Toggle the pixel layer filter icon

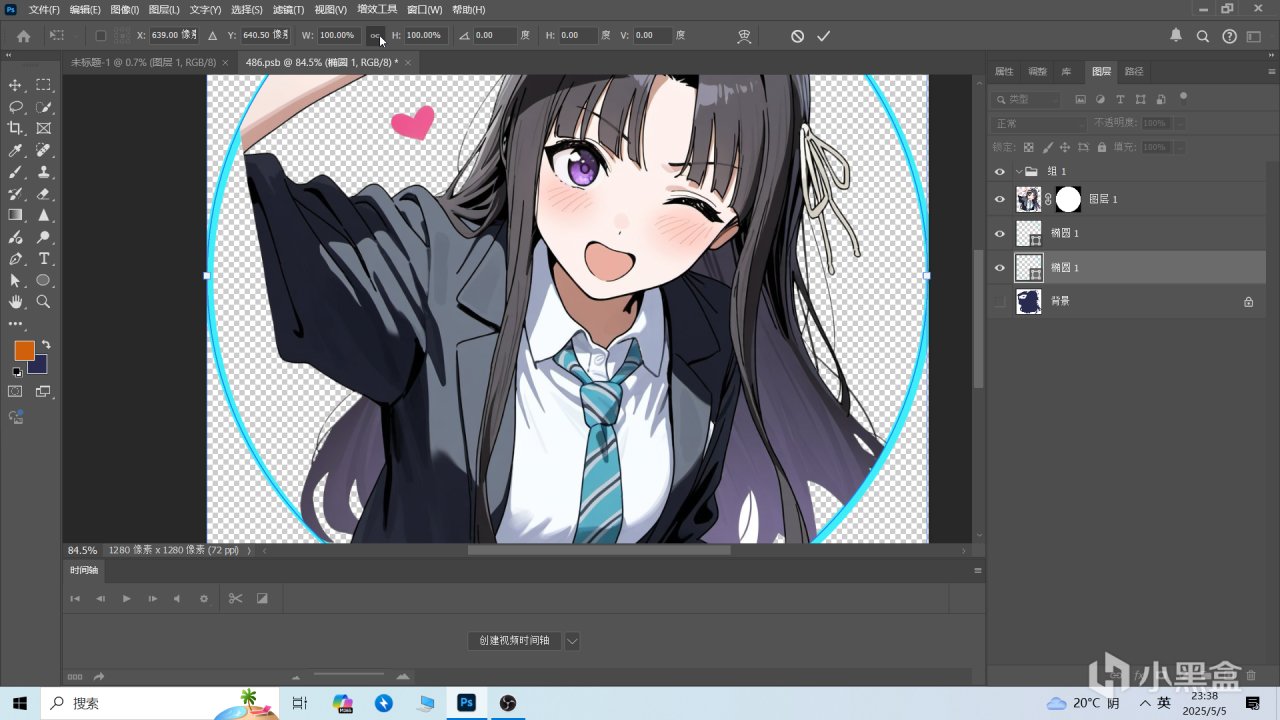coord(1080,100)
